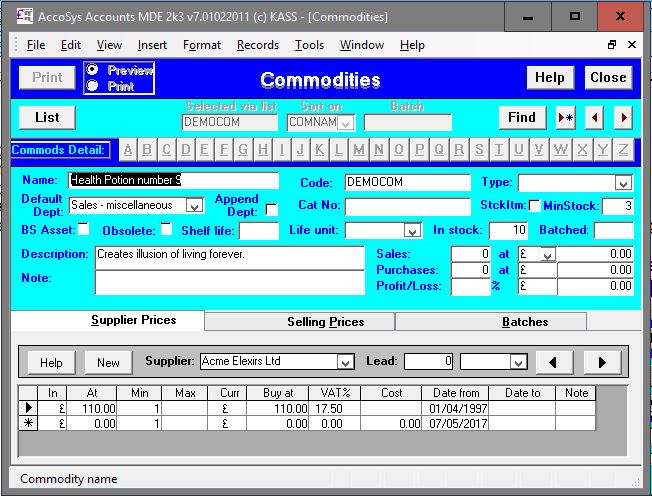This screenshot has height=496, width=652.
Task: Go to previous commodity record arrow
Action: [x=594, y=118]
